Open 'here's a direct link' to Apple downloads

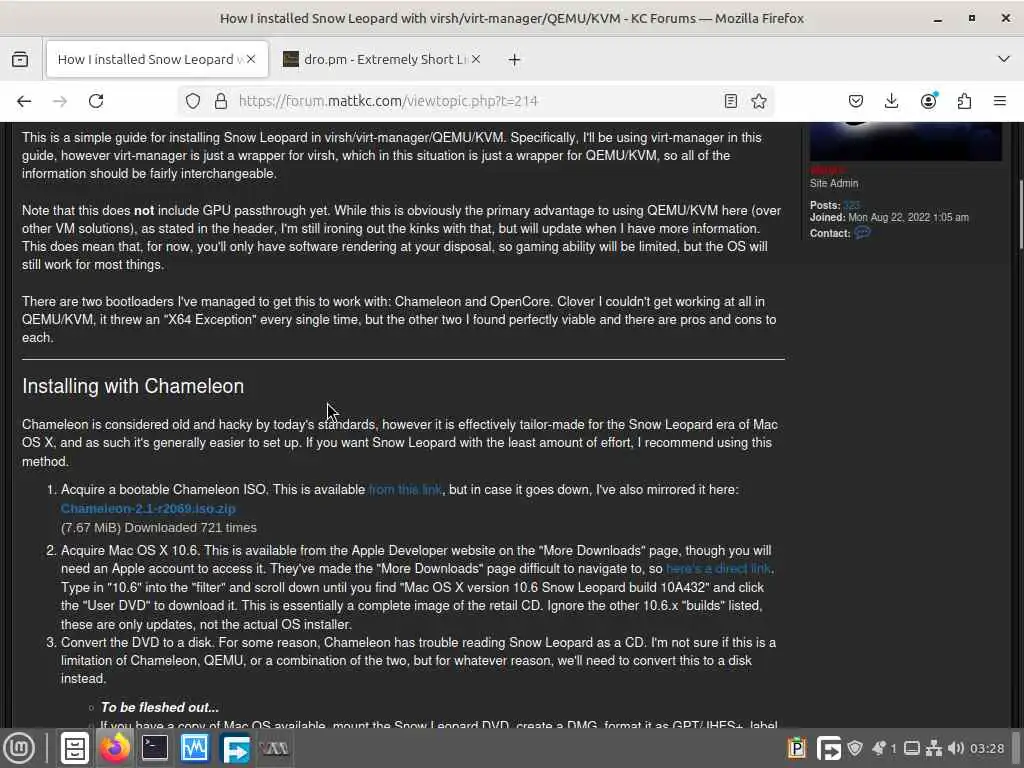coord(718,569)
